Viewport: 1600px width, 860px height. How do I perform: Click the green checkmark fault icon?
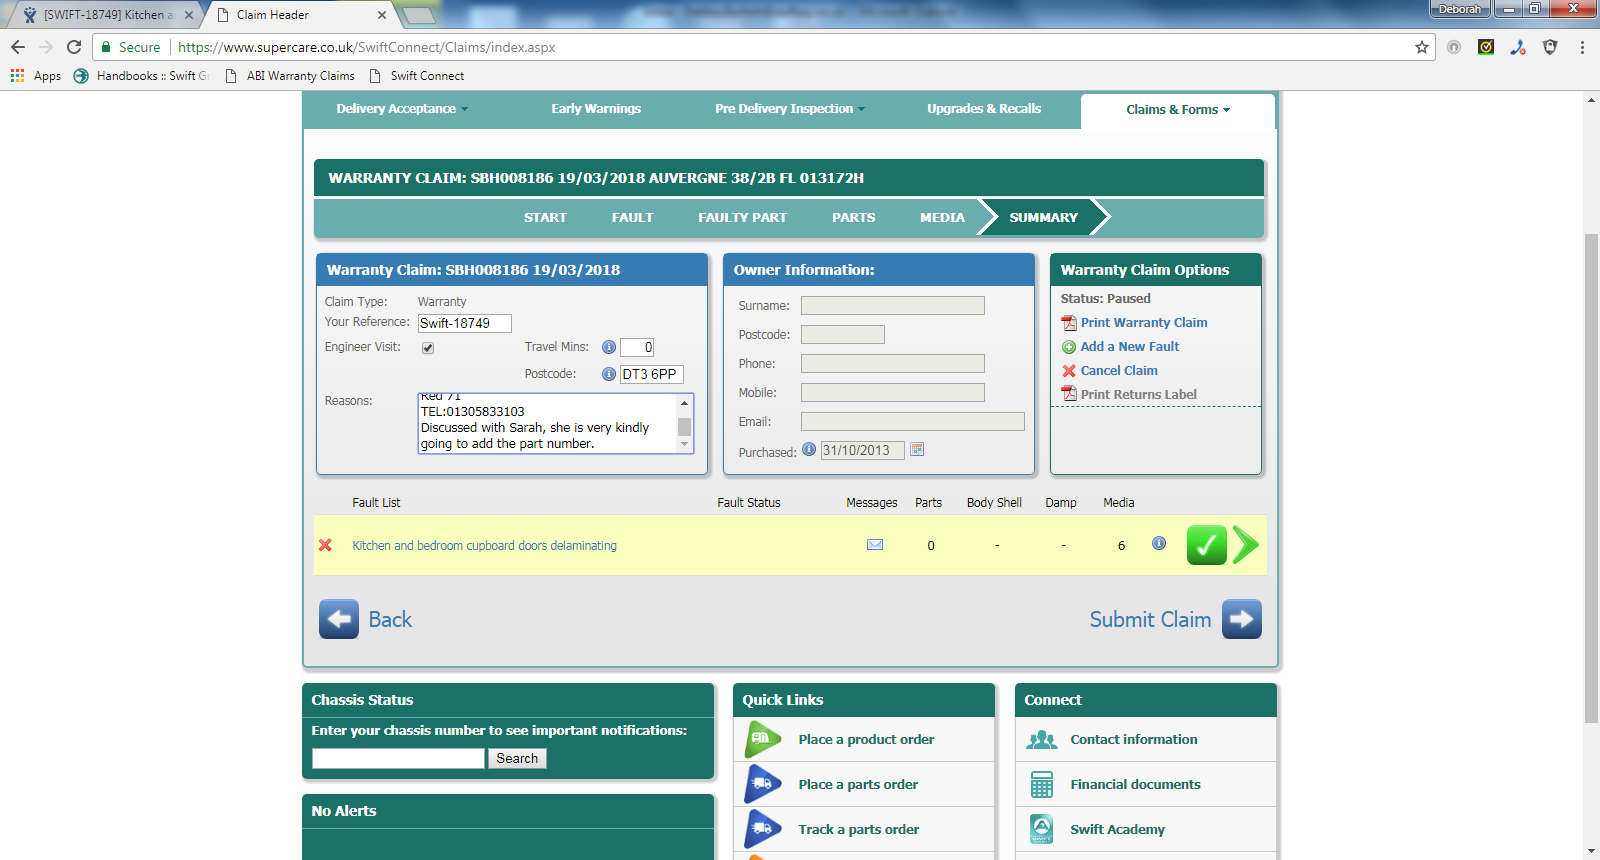[x=1206, y=545]
